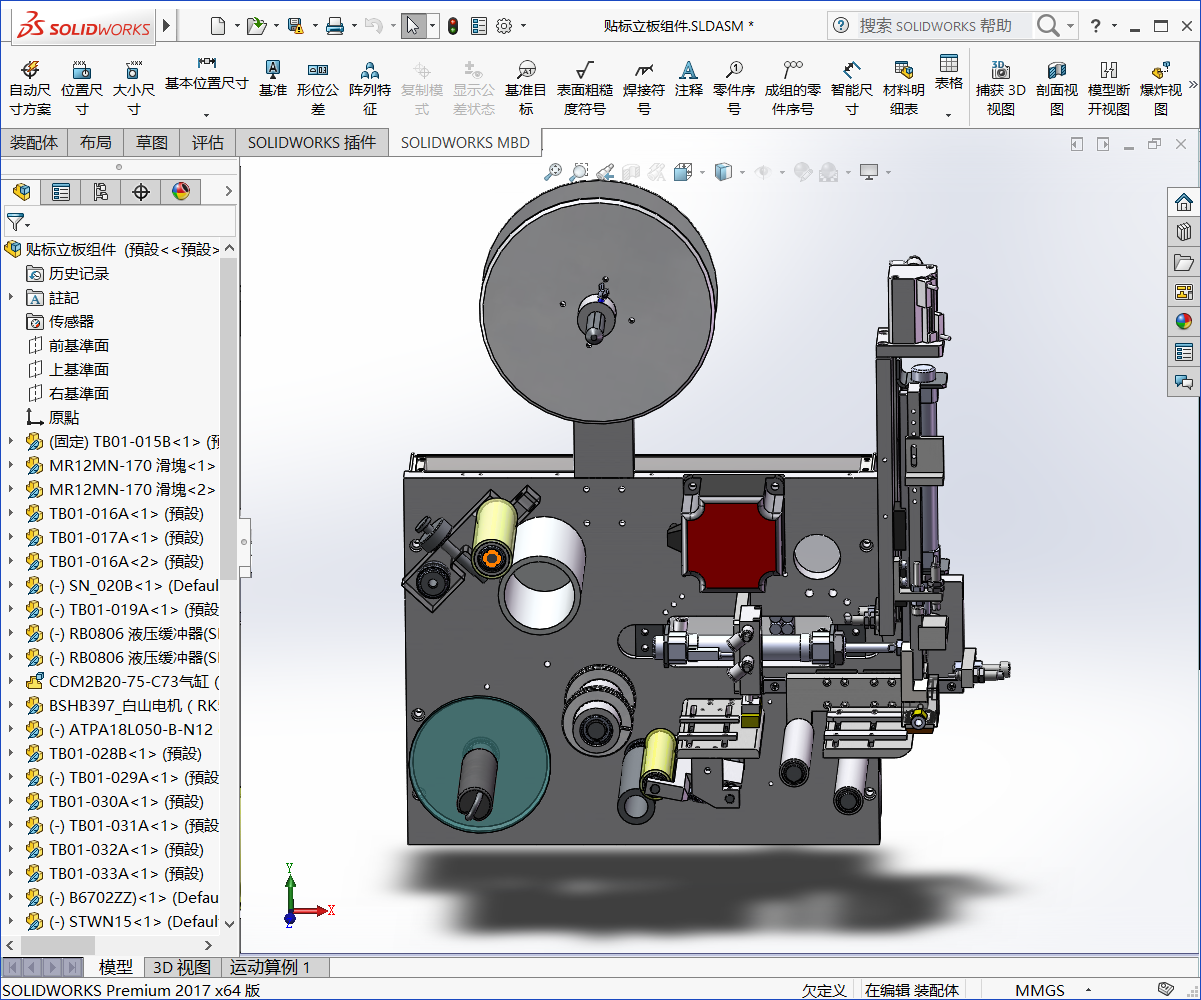Expand the MR12MN-170 滑塊<1> component node
1201x1000 pixels.
(x=11, y=465)
